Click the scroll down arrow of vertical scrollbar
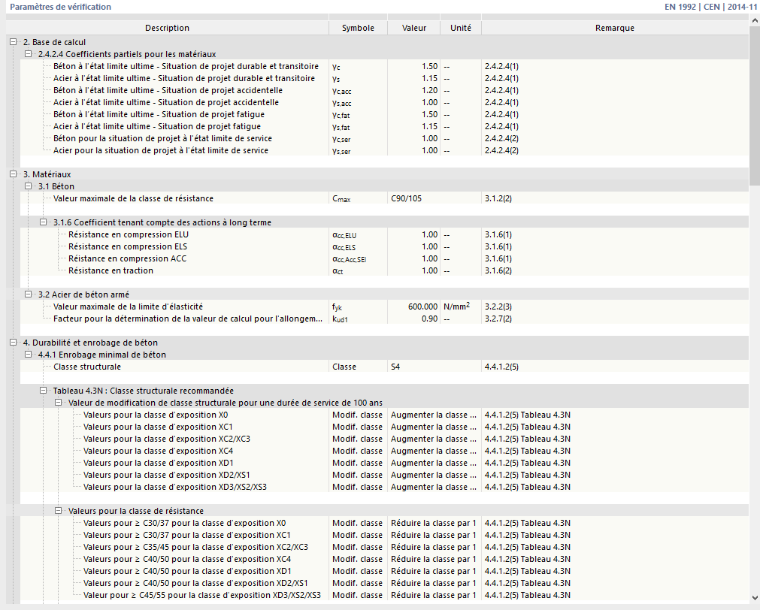The image size is (760, 610). 755,598
